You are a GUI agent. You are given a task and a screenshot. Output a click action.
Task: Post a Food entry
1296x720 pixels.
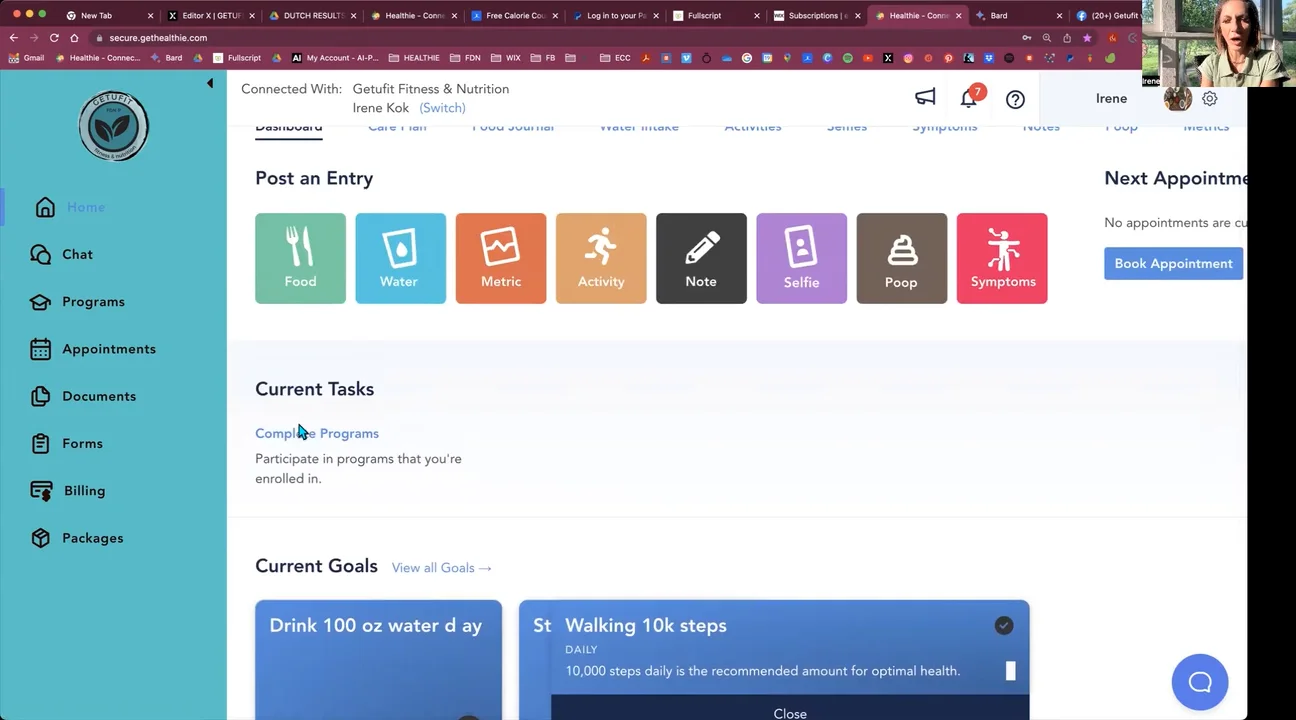click(x=300, y=258)
